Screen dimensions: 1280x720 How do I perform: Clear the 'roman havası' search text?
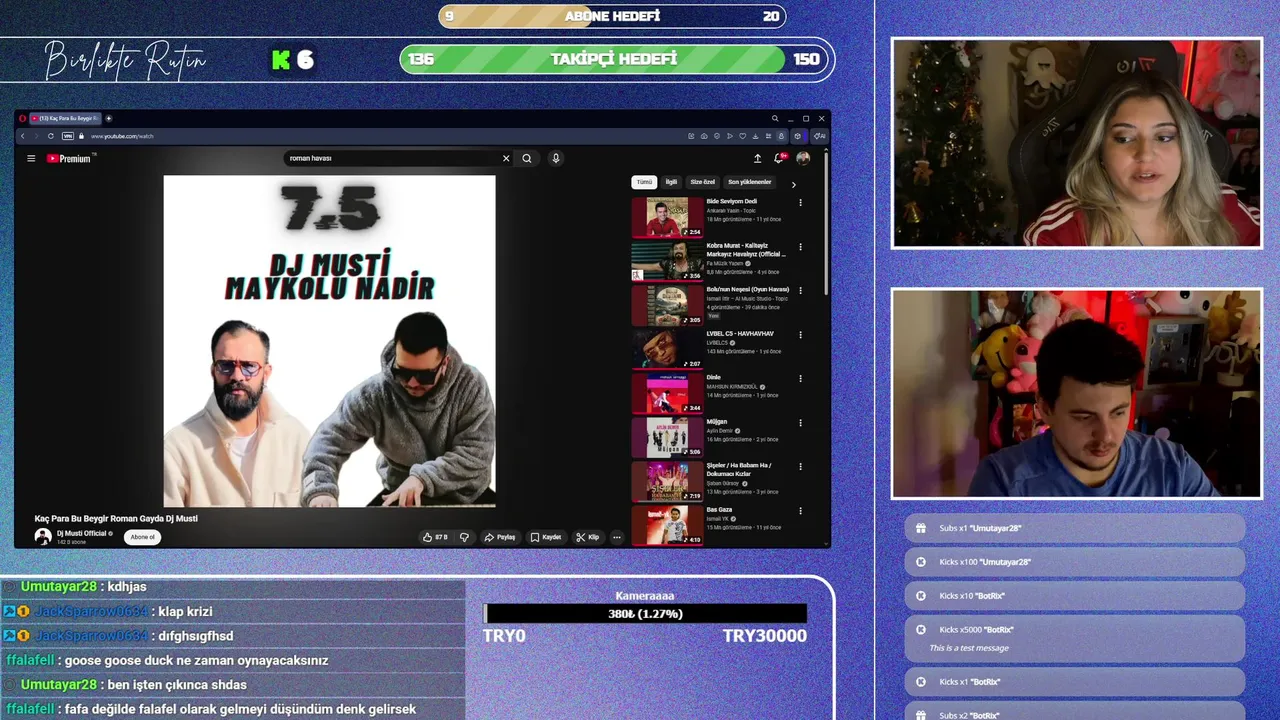506,158
